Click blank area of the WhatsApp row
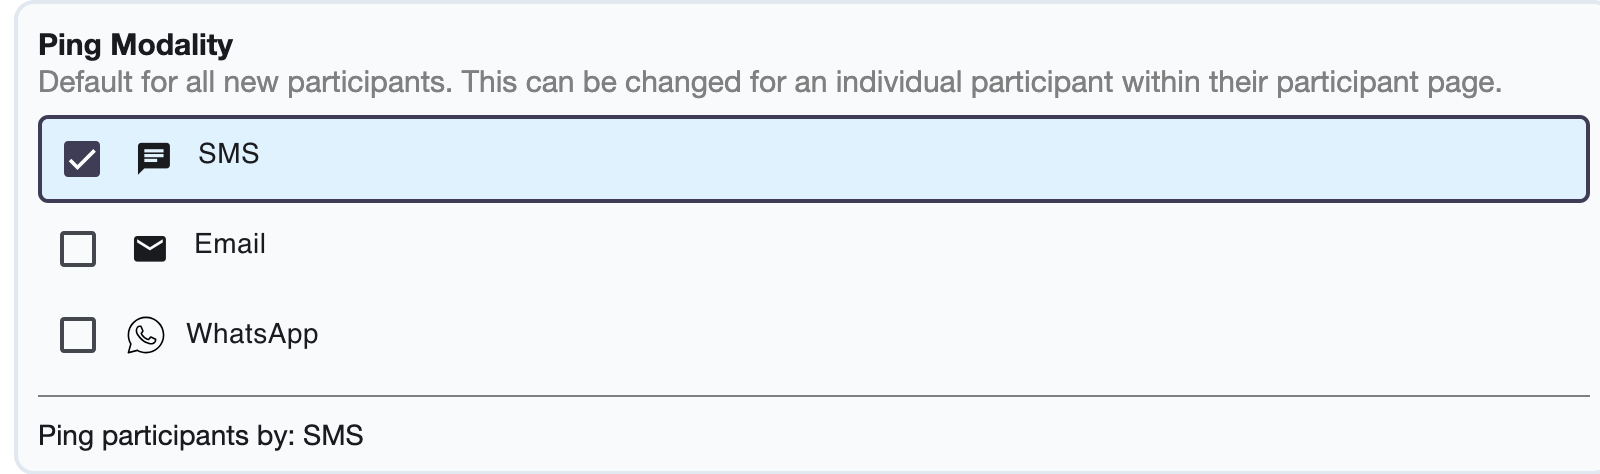 (x=900, y=335)
